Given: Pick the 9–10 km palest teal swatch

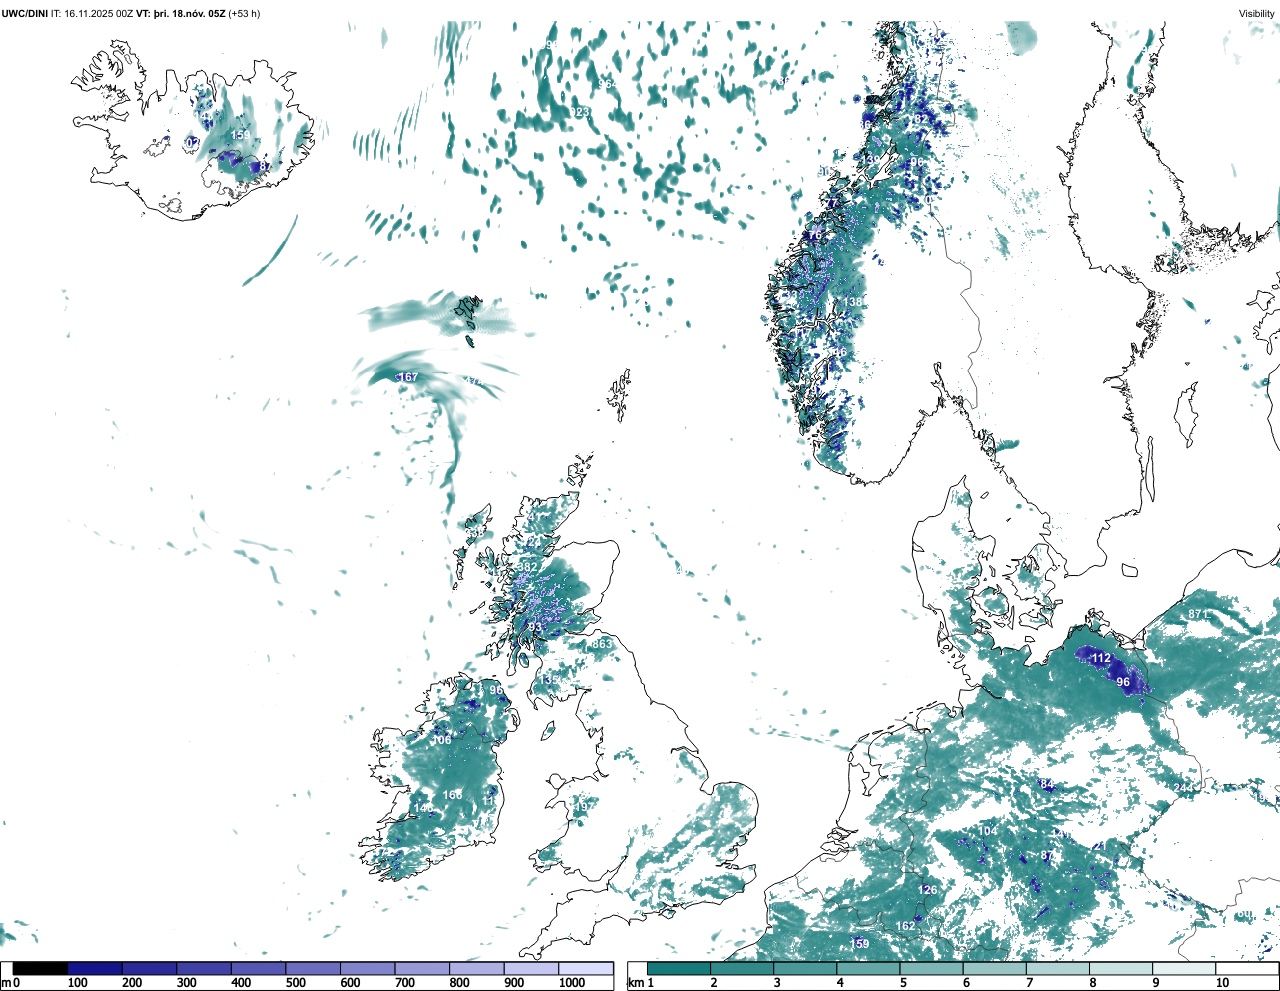Looking at the screenshot, I should 1184,968.
